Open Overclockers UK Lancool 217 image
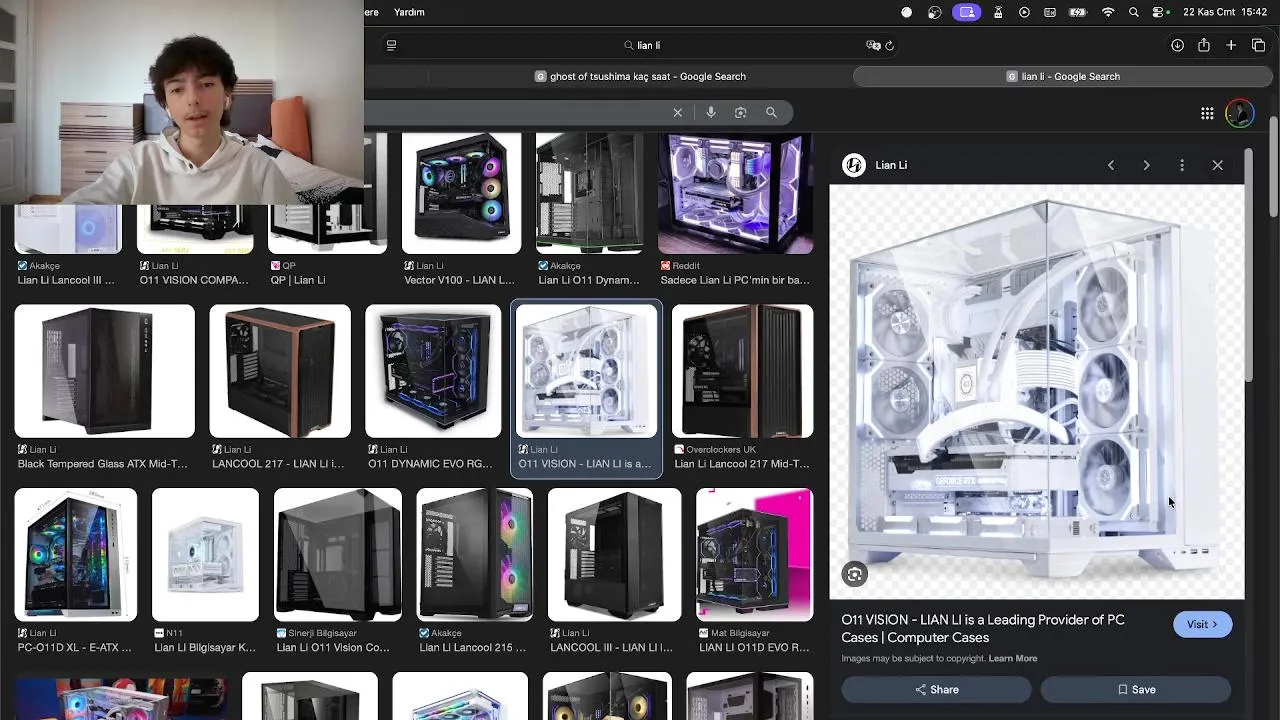Screen dimensions: 1280x720 [743, 372]
